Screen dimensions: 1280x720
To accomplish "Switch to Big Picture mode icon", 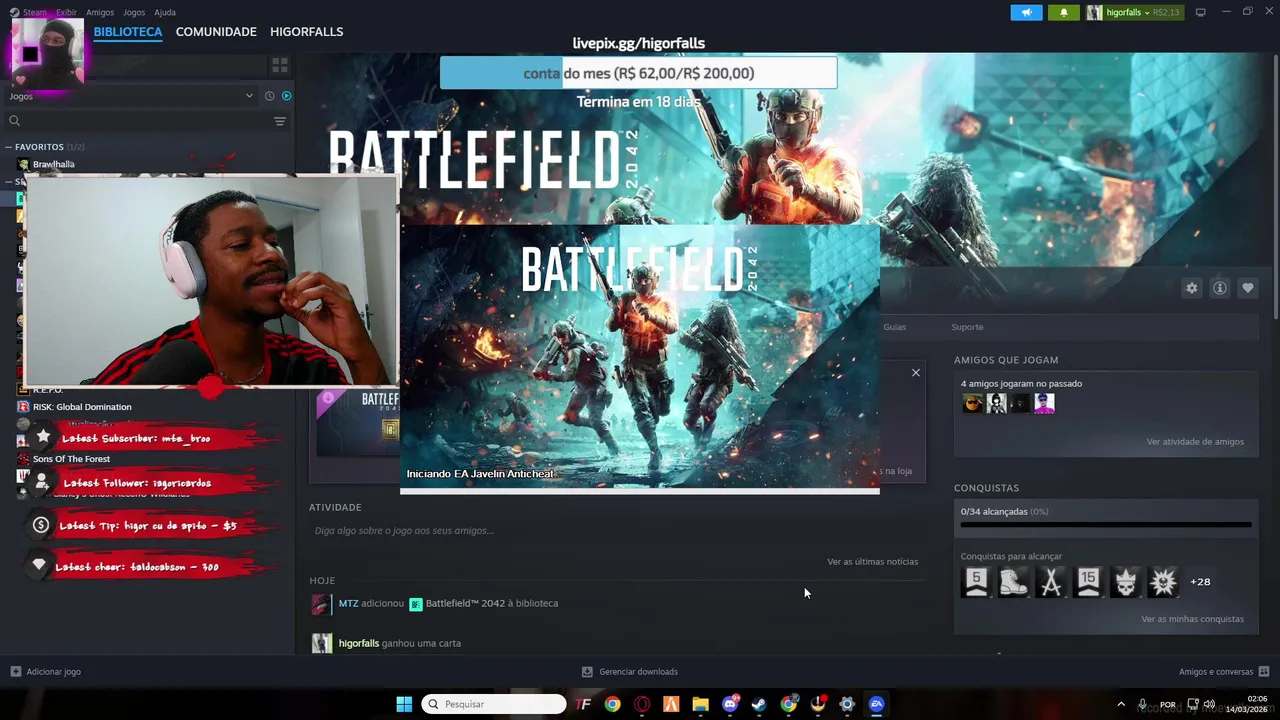I will tap(1200, 12).
